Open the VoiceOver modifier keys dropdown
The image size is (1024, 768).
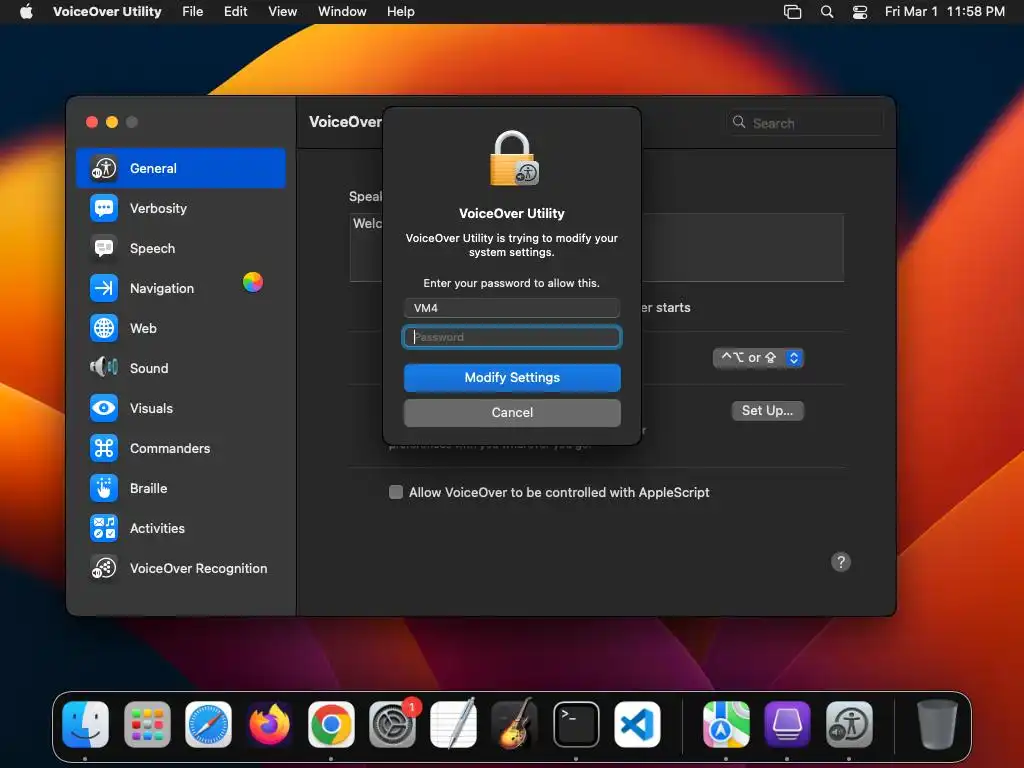(758, 357)
